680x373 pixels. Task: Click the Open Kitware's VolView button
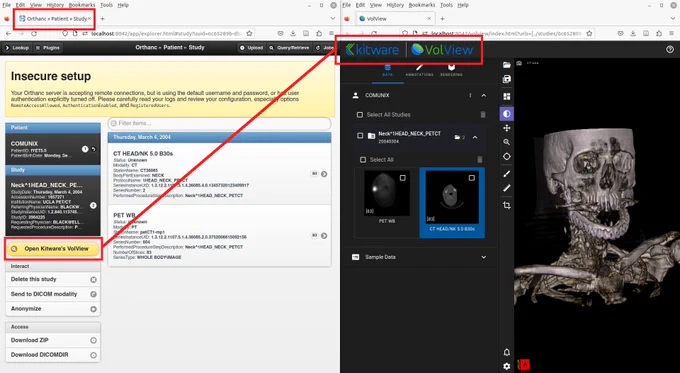coord(53,249)
